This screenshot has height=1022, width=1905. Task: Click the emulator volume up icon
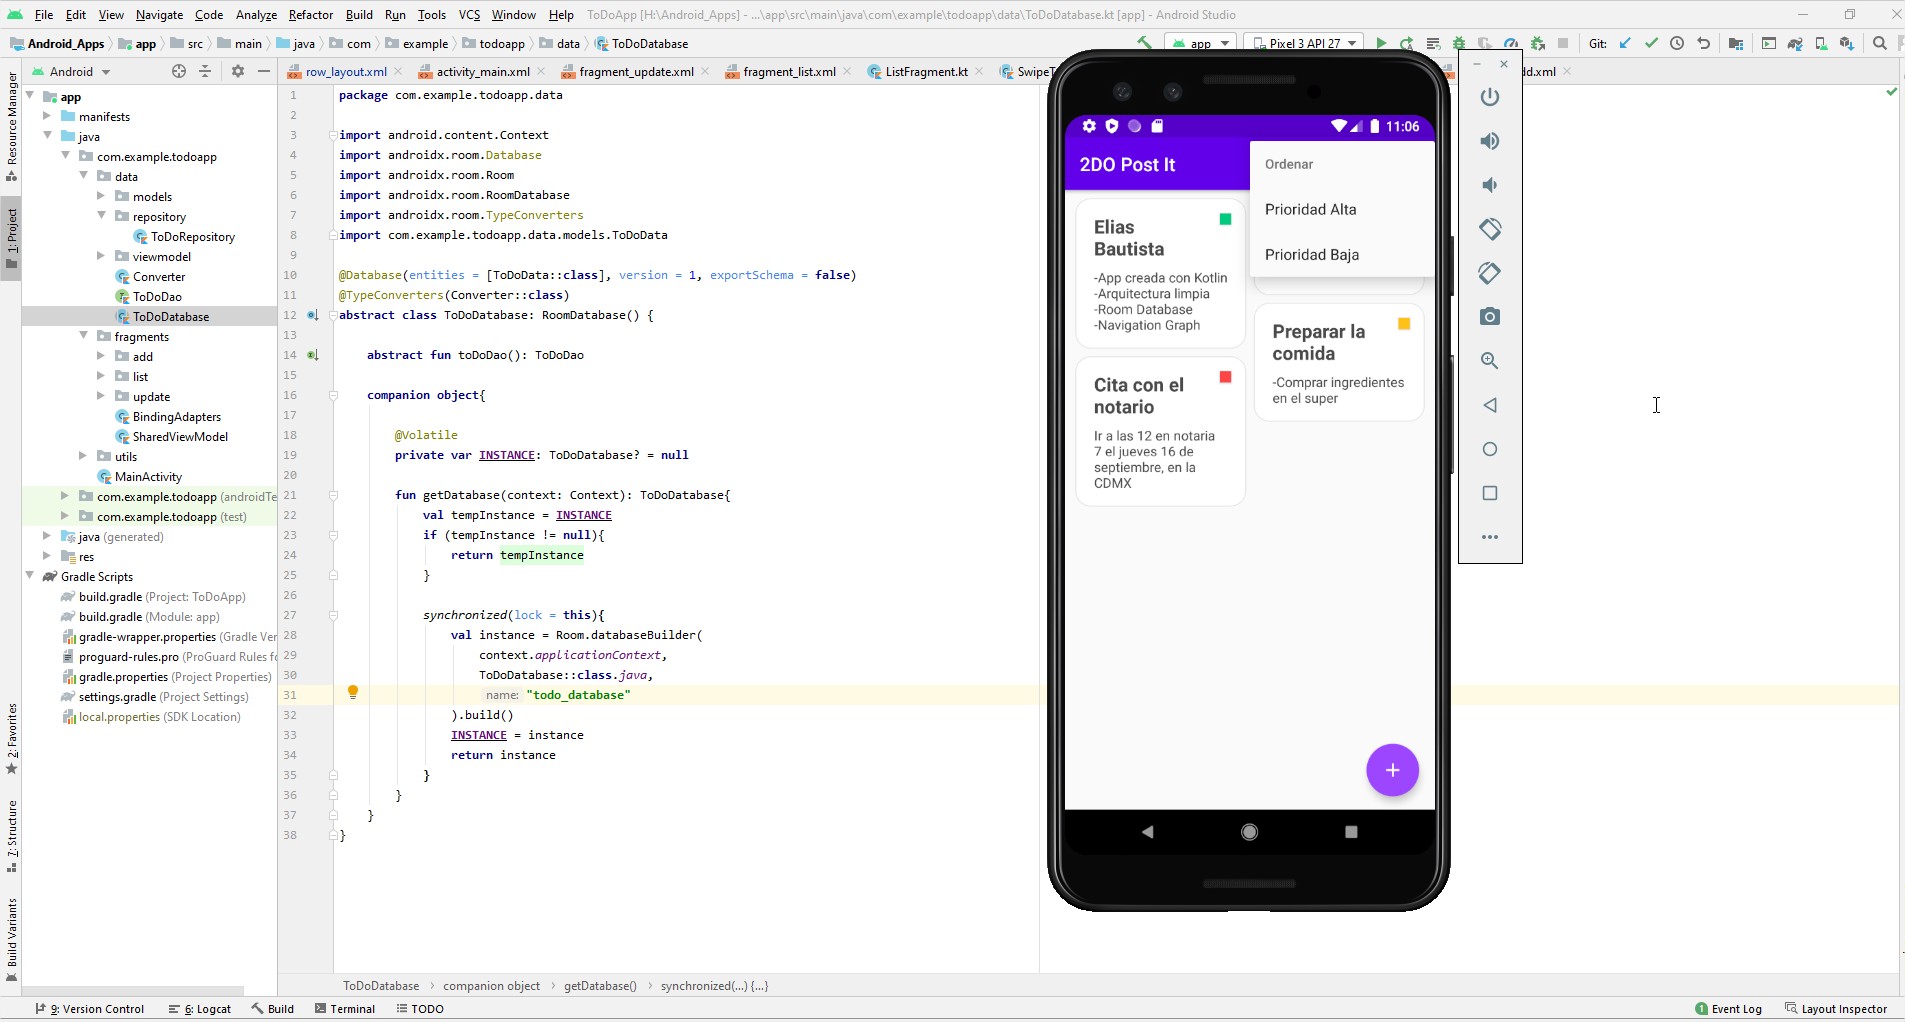pyautogui.click(x=1489, y=141)
